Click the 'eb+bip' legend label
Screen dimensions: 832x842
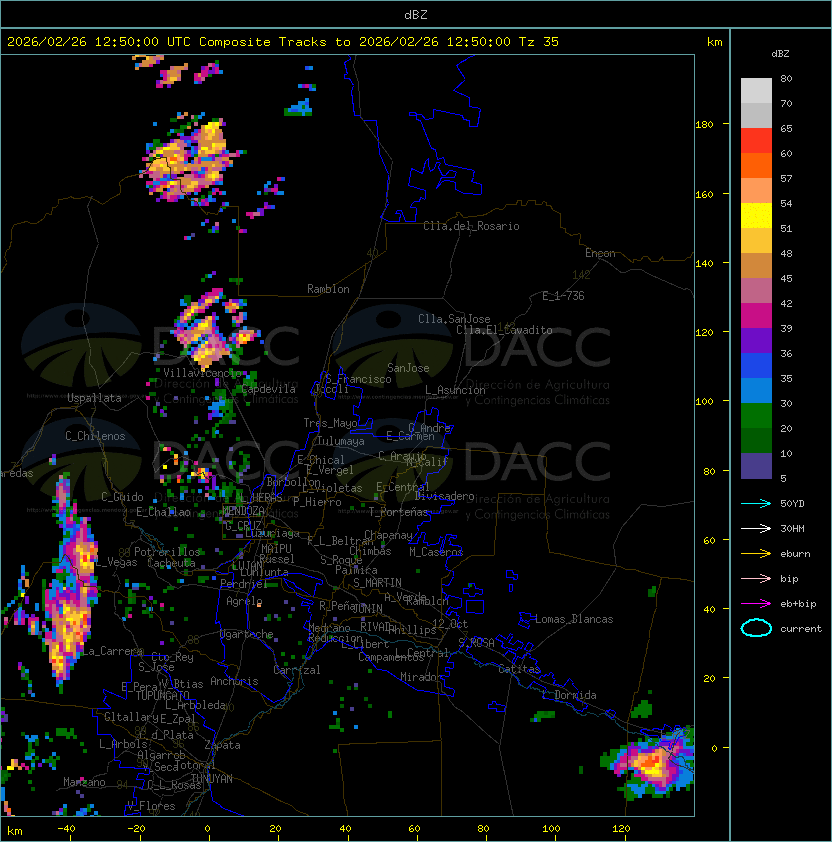point(798,604)
